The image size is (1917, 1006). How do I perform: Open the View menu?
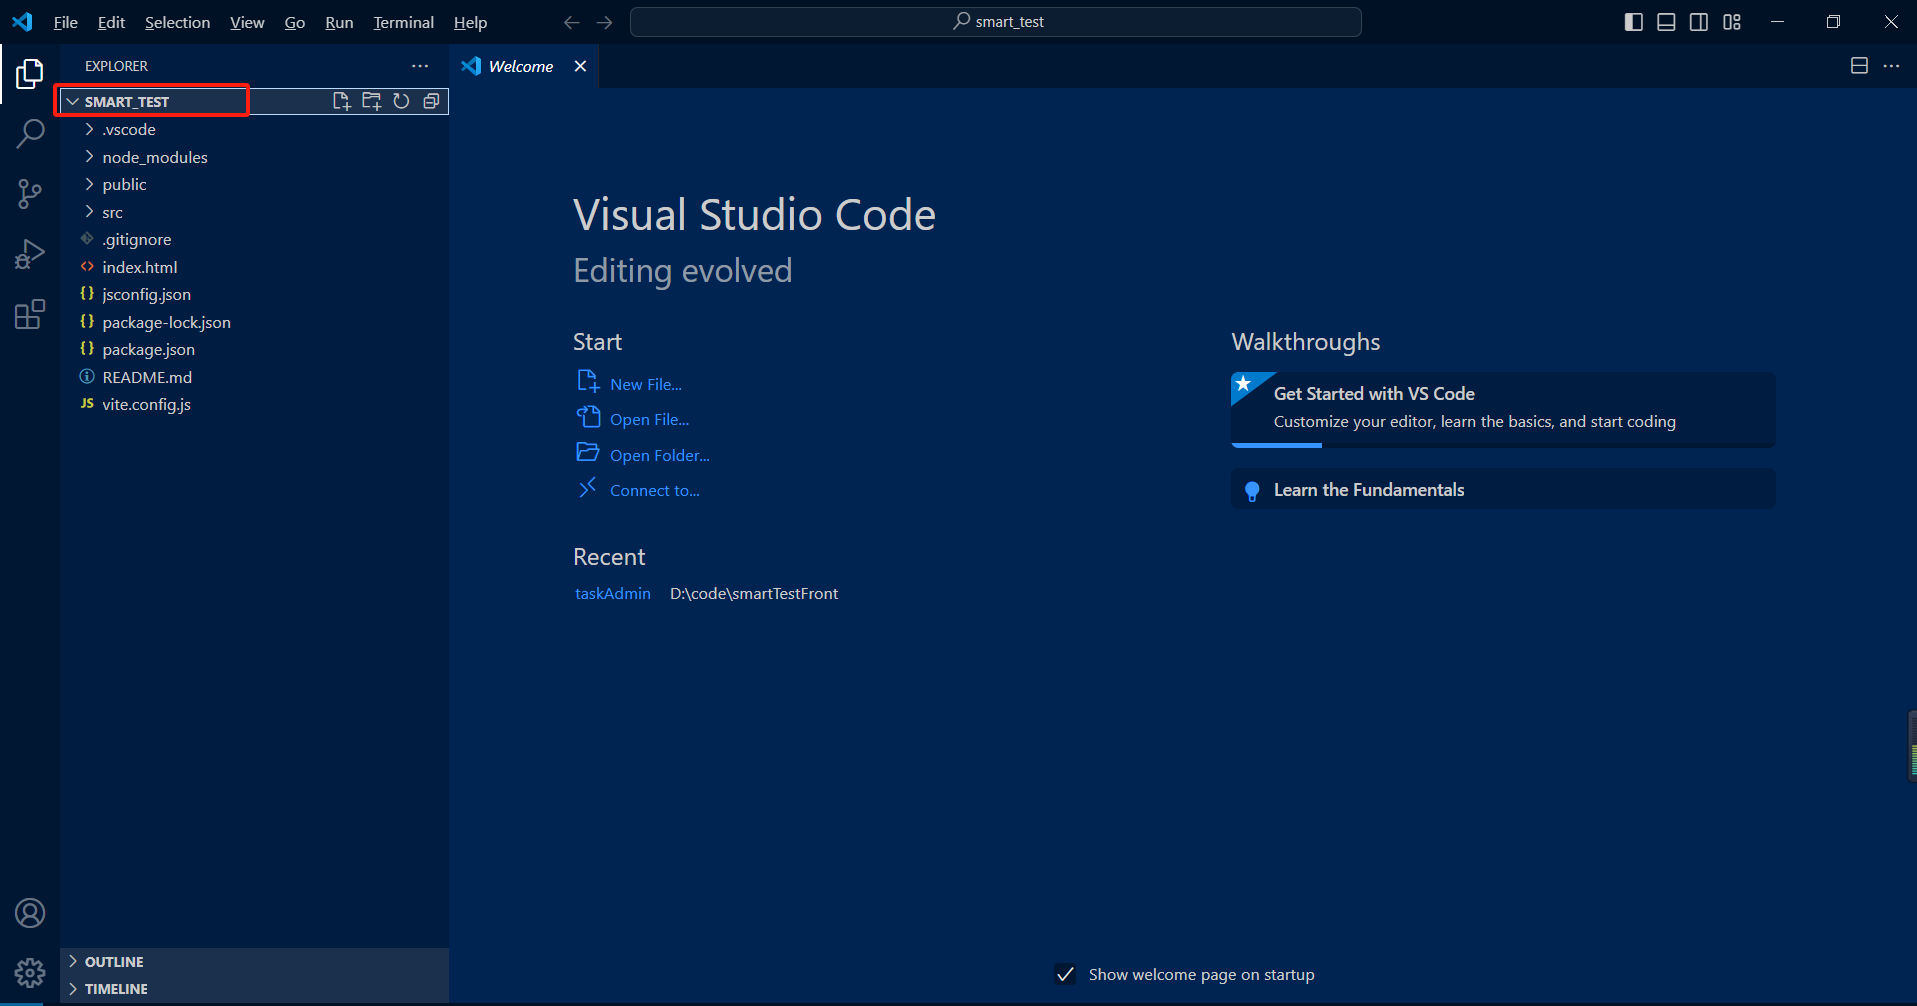tap(247, 22)
